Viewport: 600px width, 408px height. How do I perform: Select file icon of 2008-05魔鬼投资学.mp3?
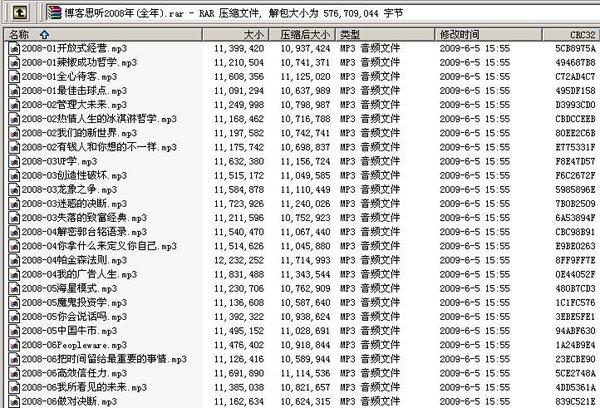pyautogui.click(x=14, y=303)
